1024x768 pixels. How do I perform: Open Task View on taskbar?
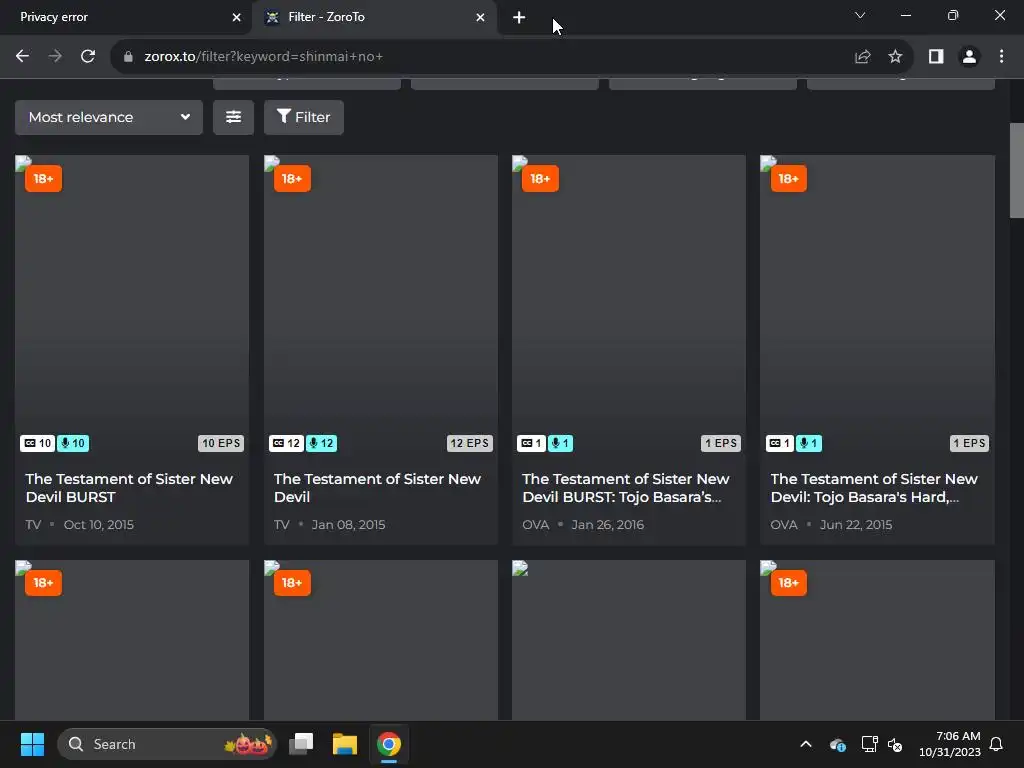[301, 744]
